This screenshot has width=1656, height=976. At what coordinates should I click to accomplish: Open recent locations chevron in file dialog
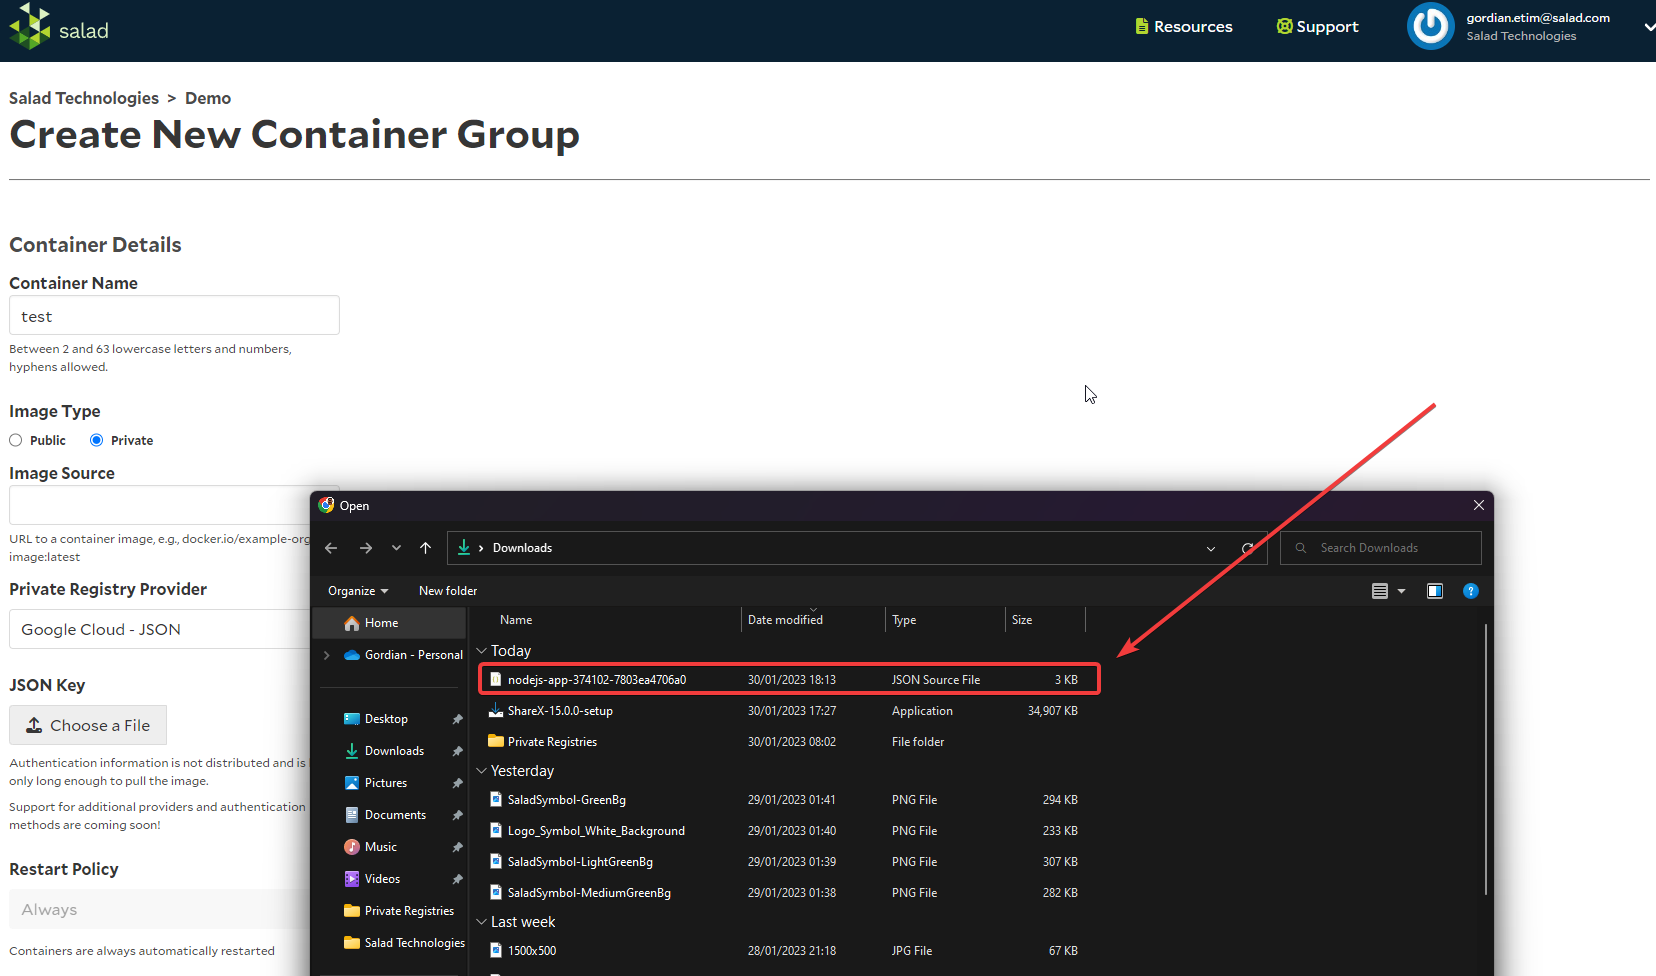click(397, 548)
